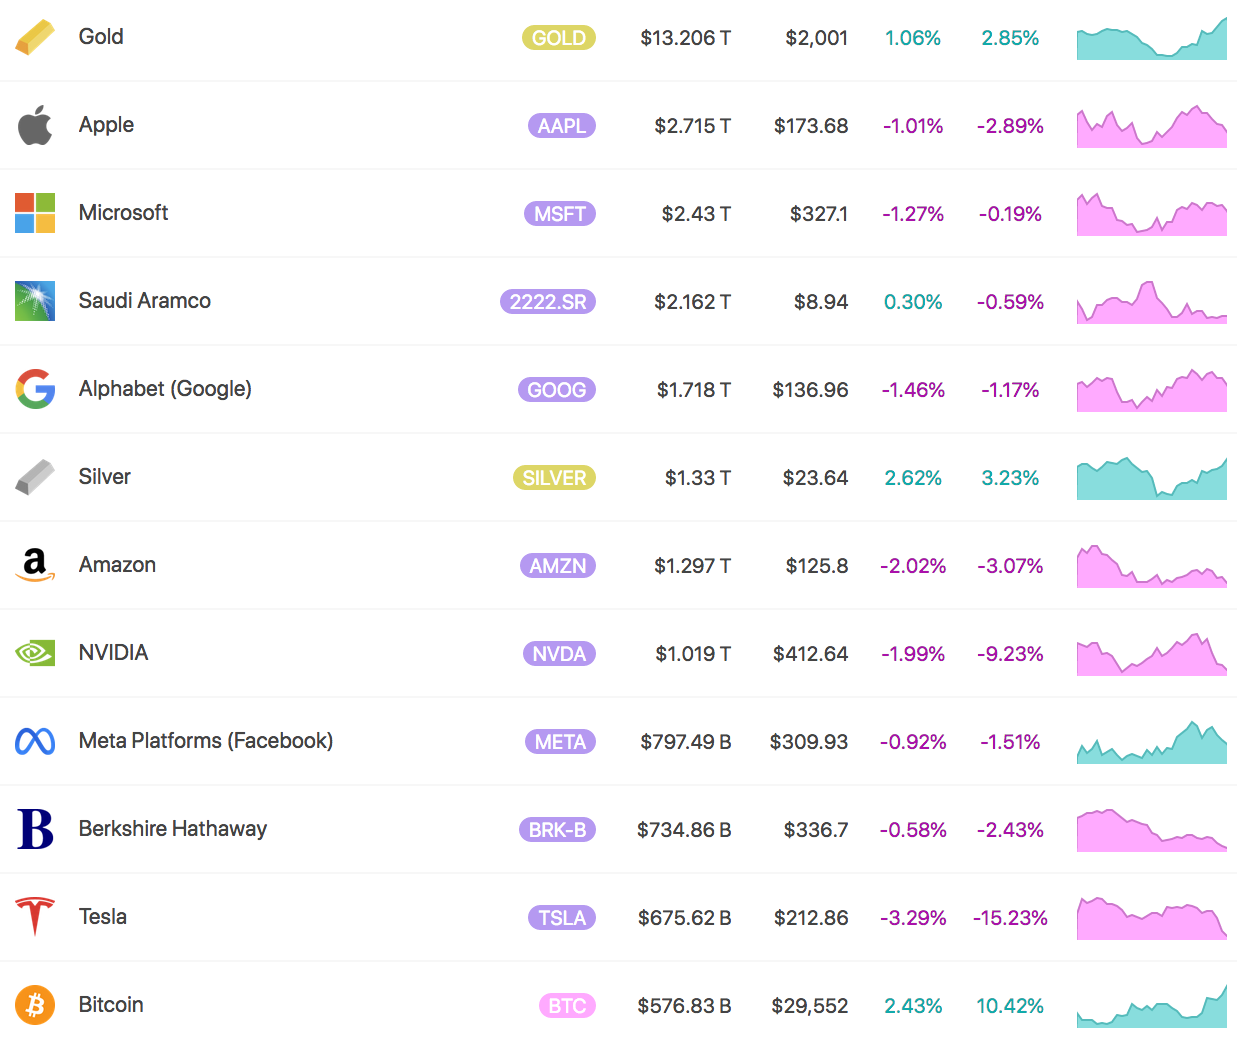Click Saudi Aramco's price sparkline chart

click(1152, 302)
